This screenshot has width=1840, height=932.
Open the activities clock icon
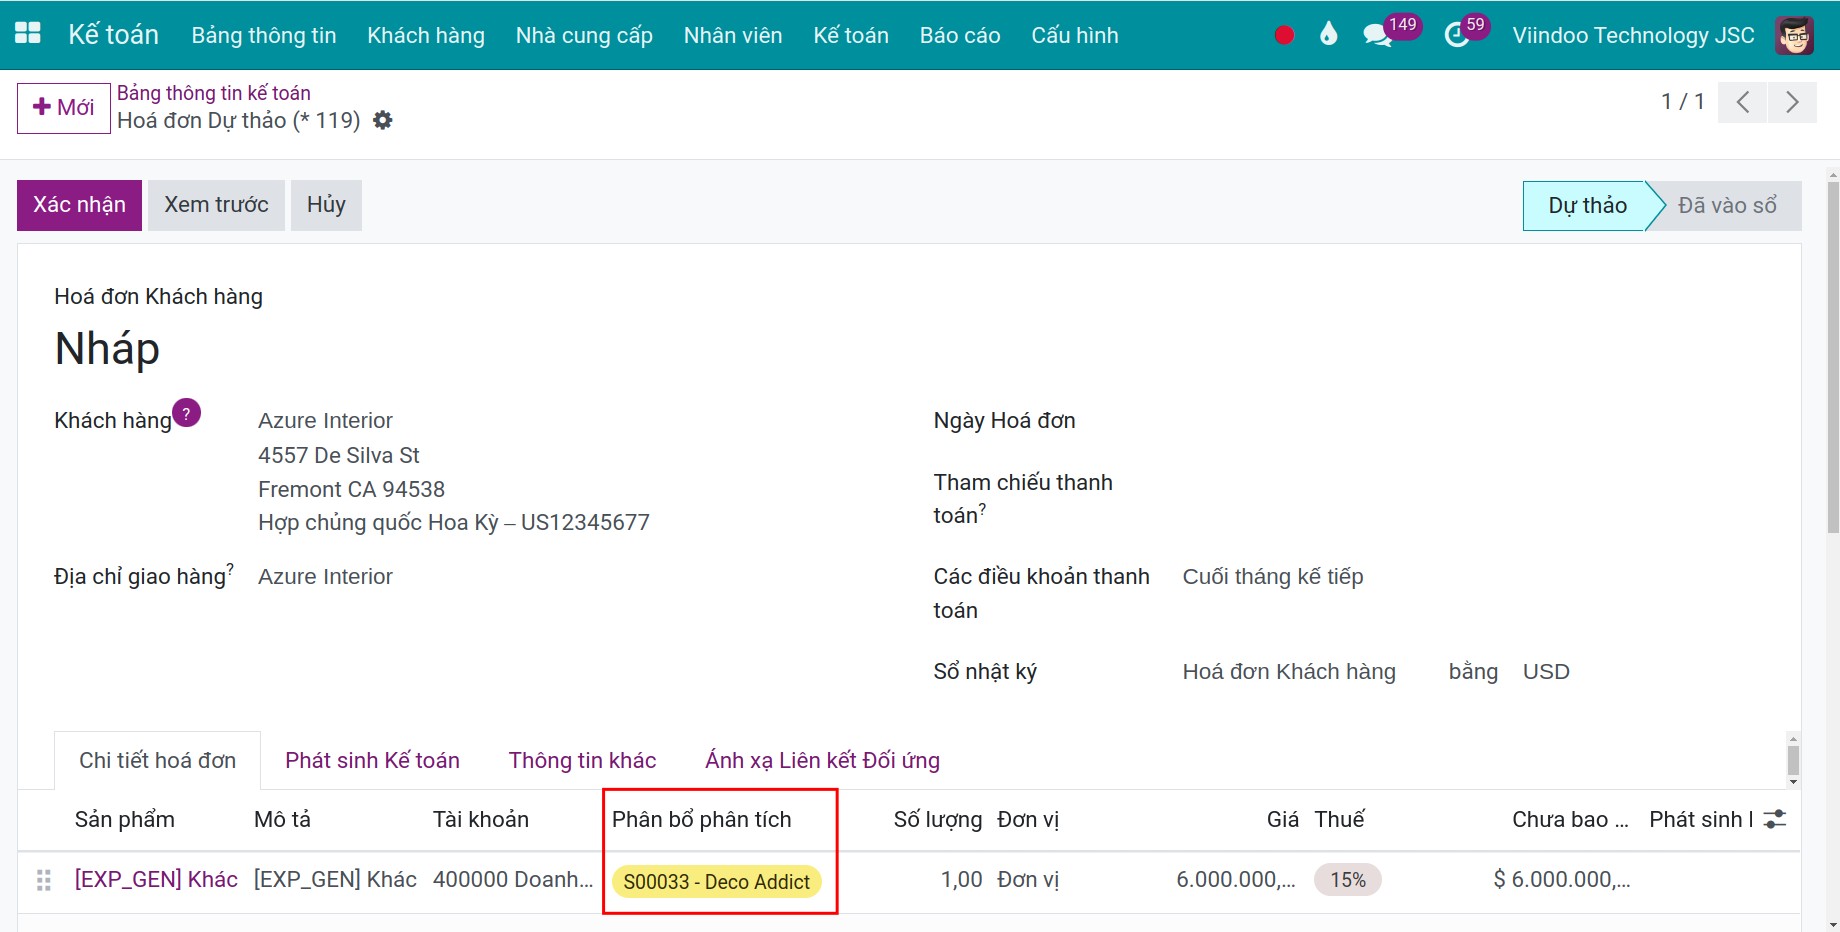click(x=1456, y=36)
